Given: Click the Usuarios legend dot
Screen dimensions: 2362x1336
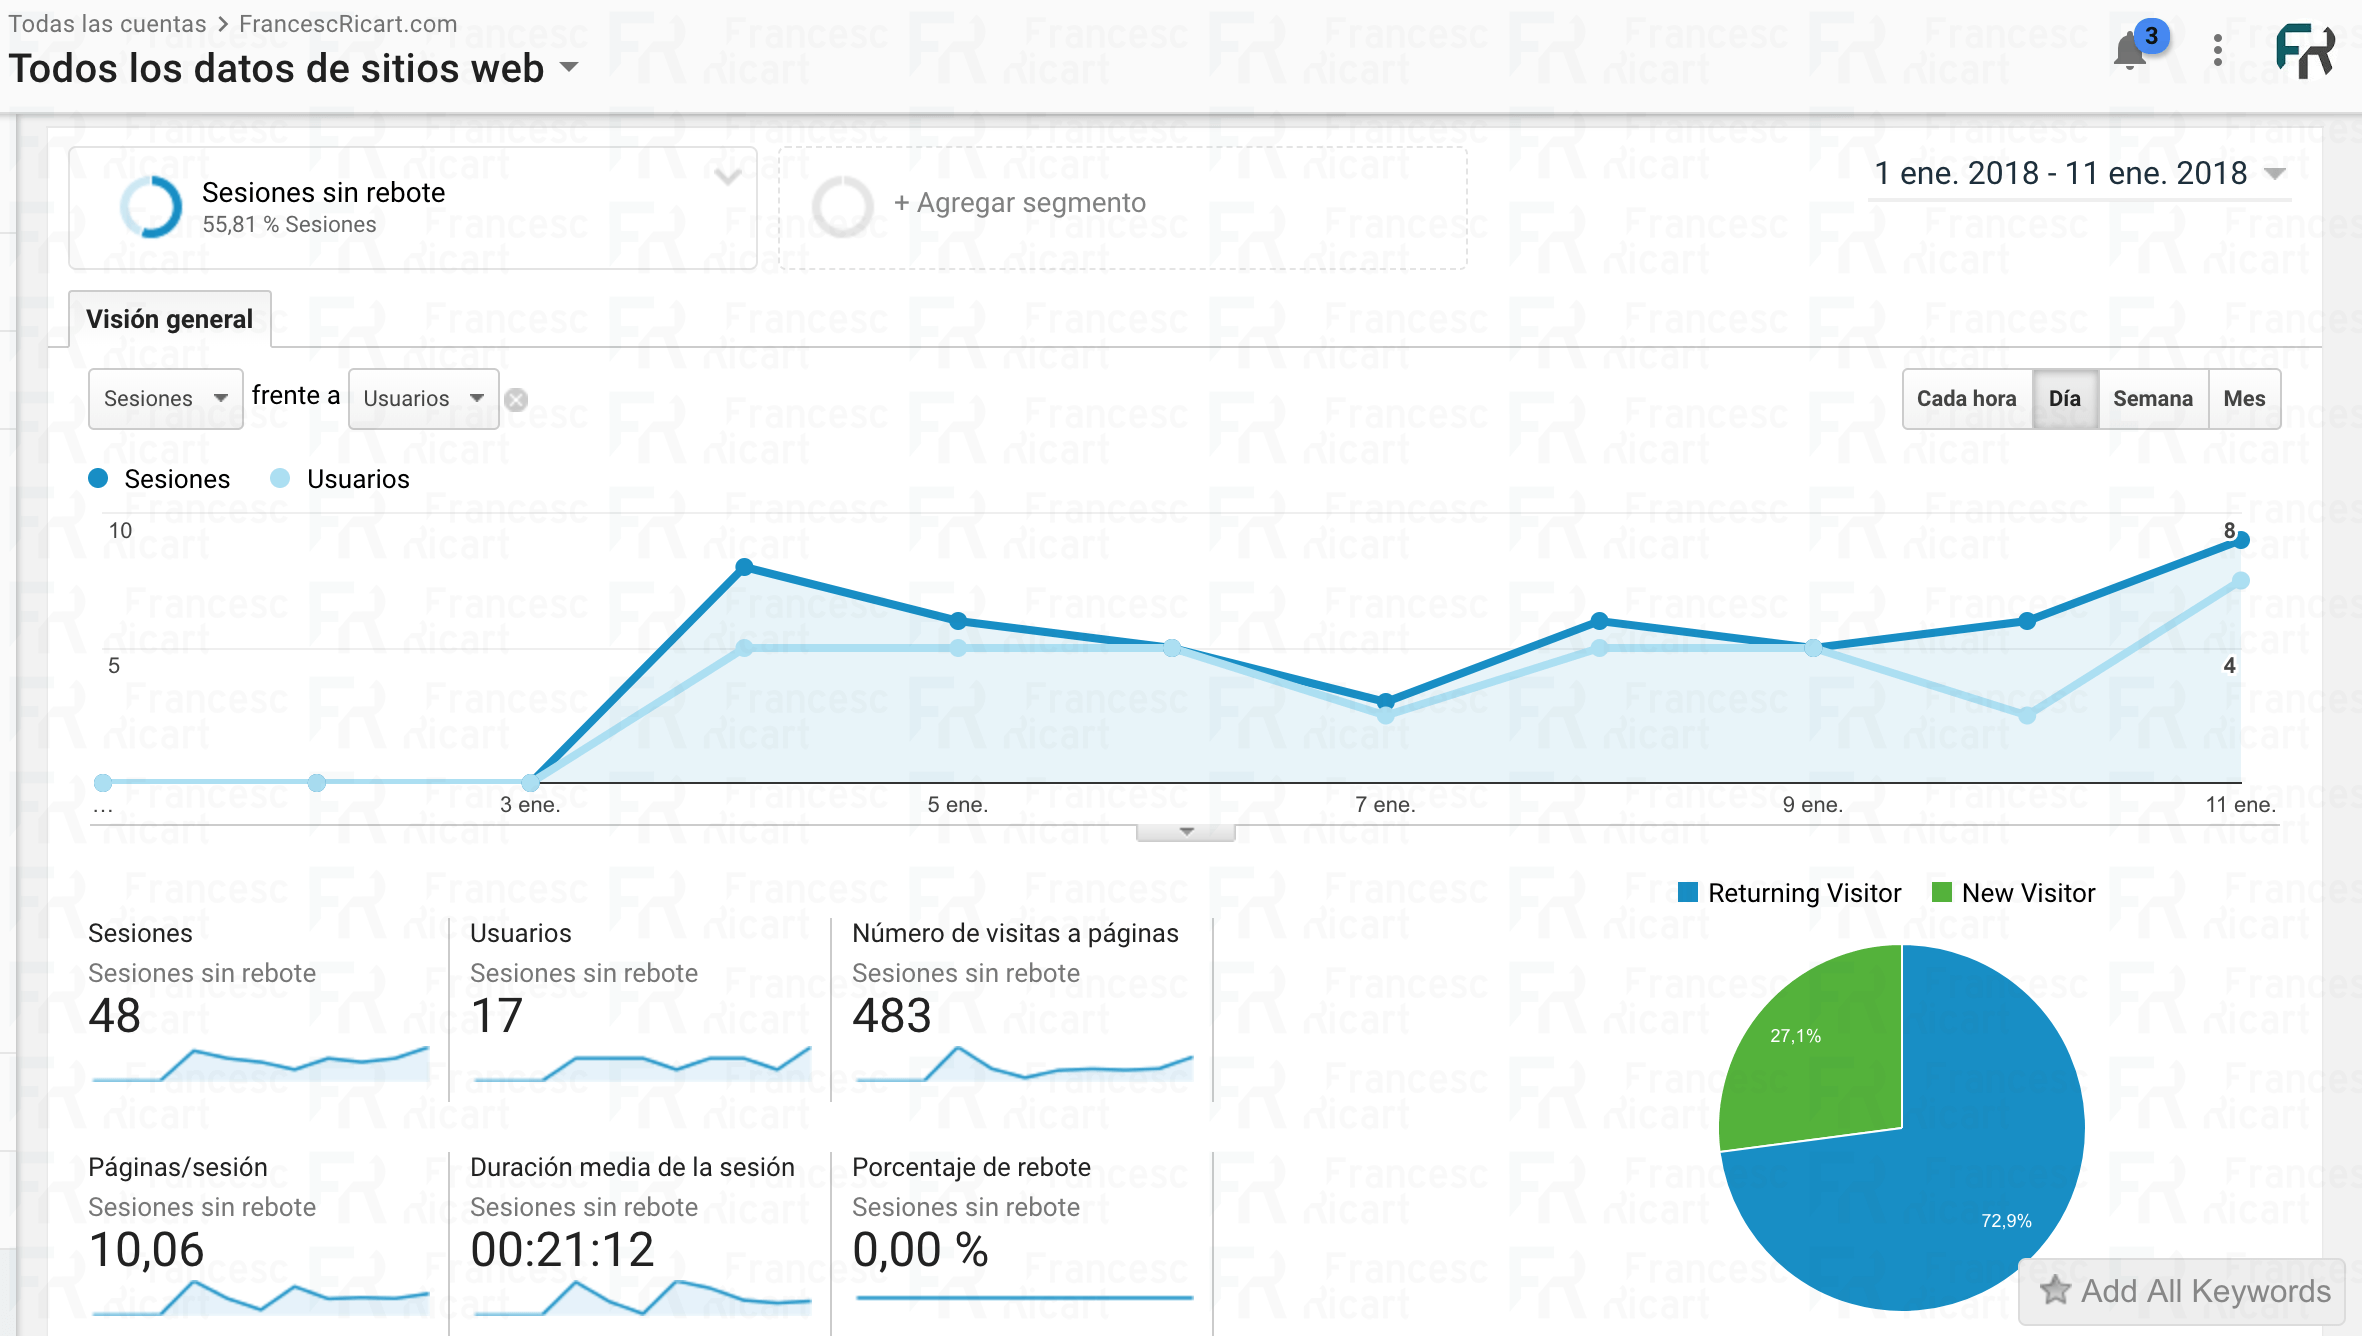Looking at the screenshot, I should click(280, 478).
